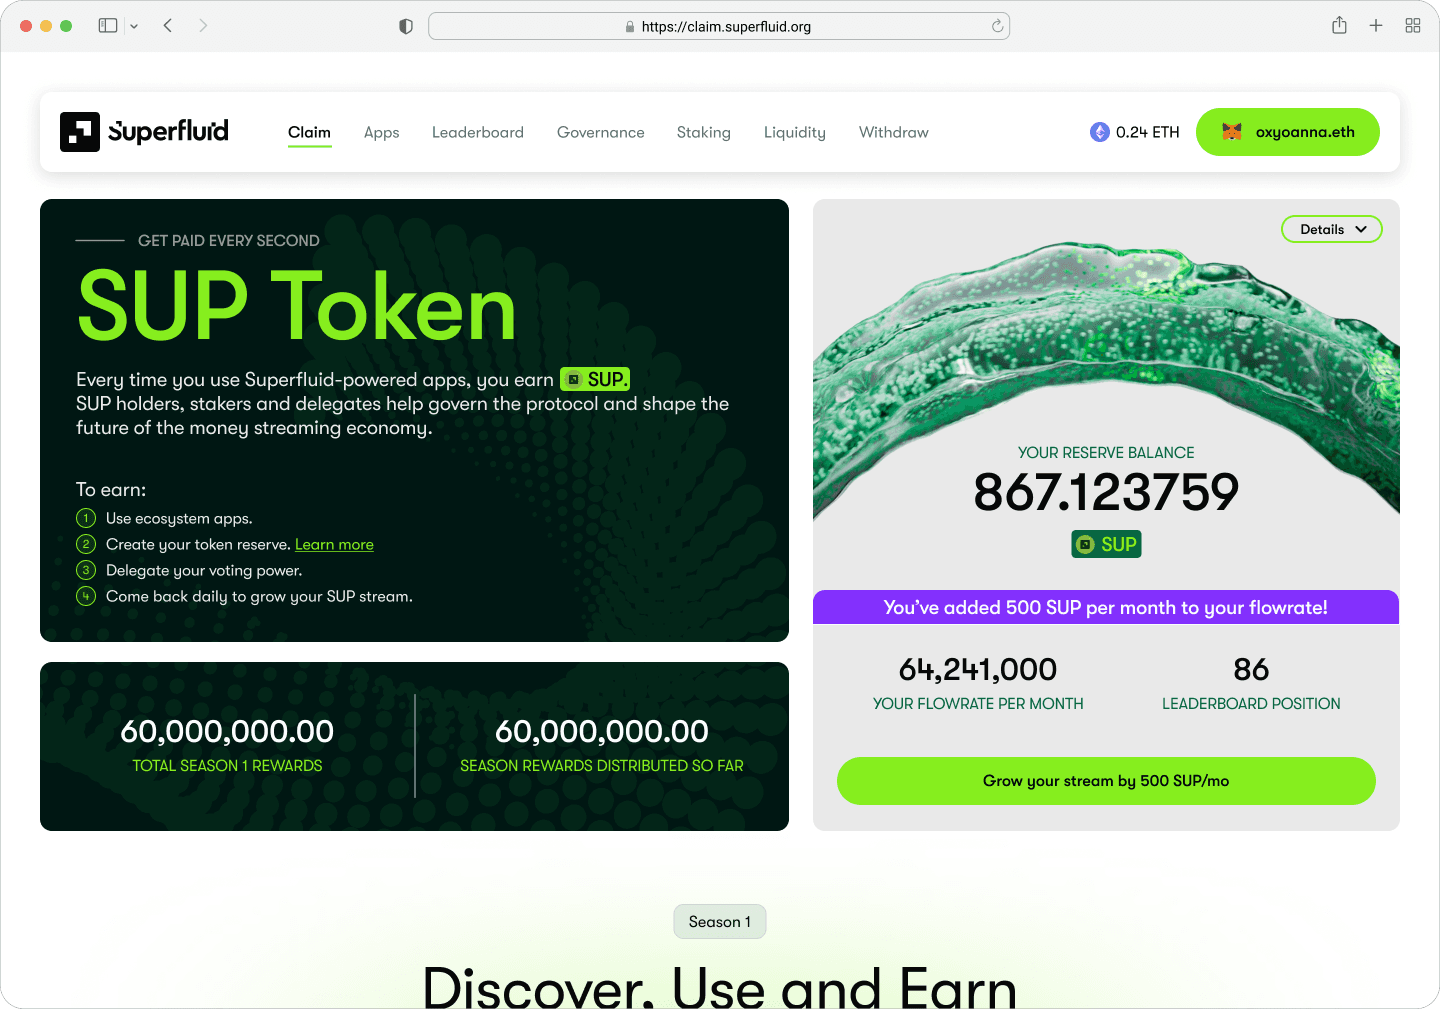Click the 0.24 ETH balance
The width and height of the screenshot is (1440, 1009).
[1148, 132]
